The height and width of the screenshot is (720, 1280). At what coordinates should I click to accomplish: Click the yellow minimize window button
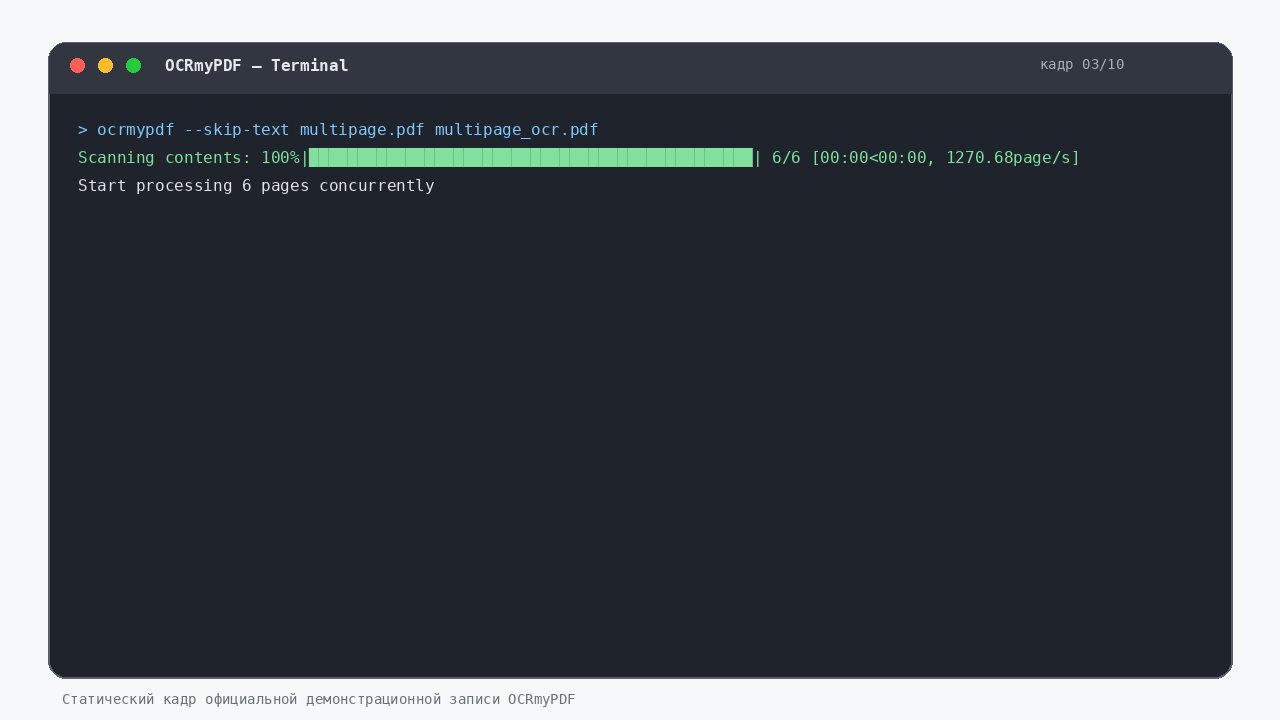tap(105, 65)
